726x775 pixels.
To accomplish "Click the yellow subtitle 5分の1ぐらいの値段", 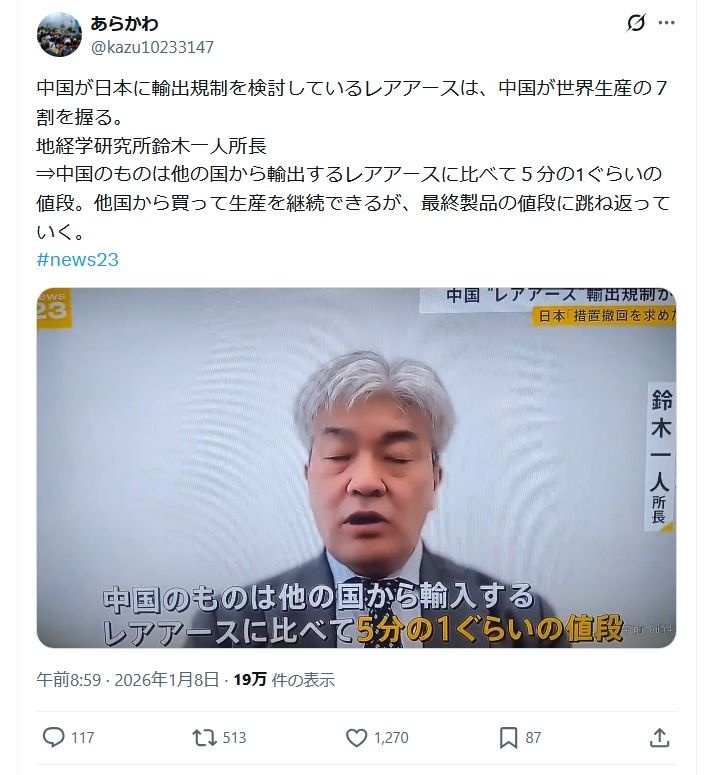I will click(490, 630).
